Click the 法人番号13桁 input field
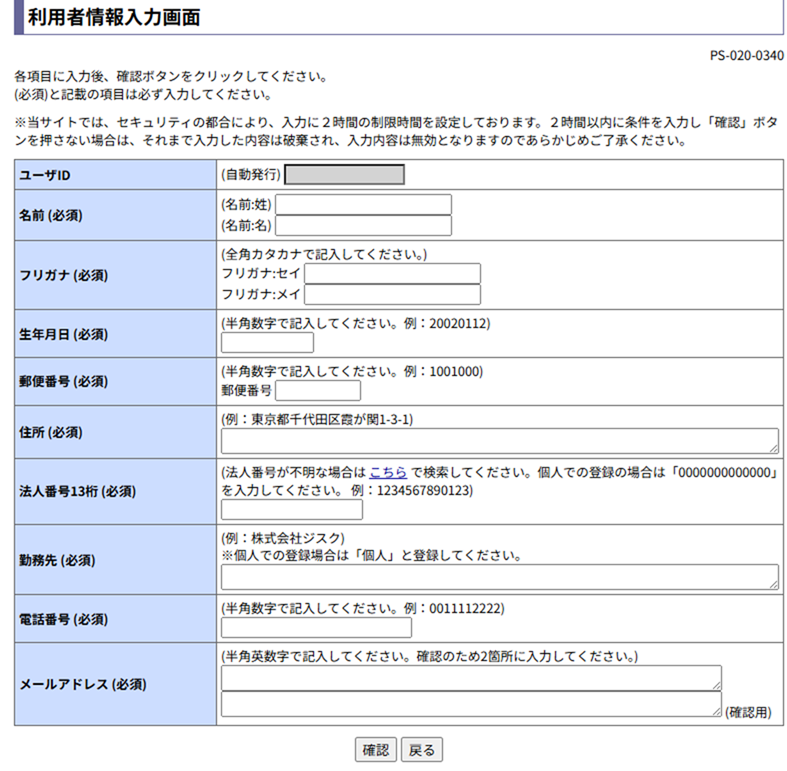787x771 pixels. (291, 510)
